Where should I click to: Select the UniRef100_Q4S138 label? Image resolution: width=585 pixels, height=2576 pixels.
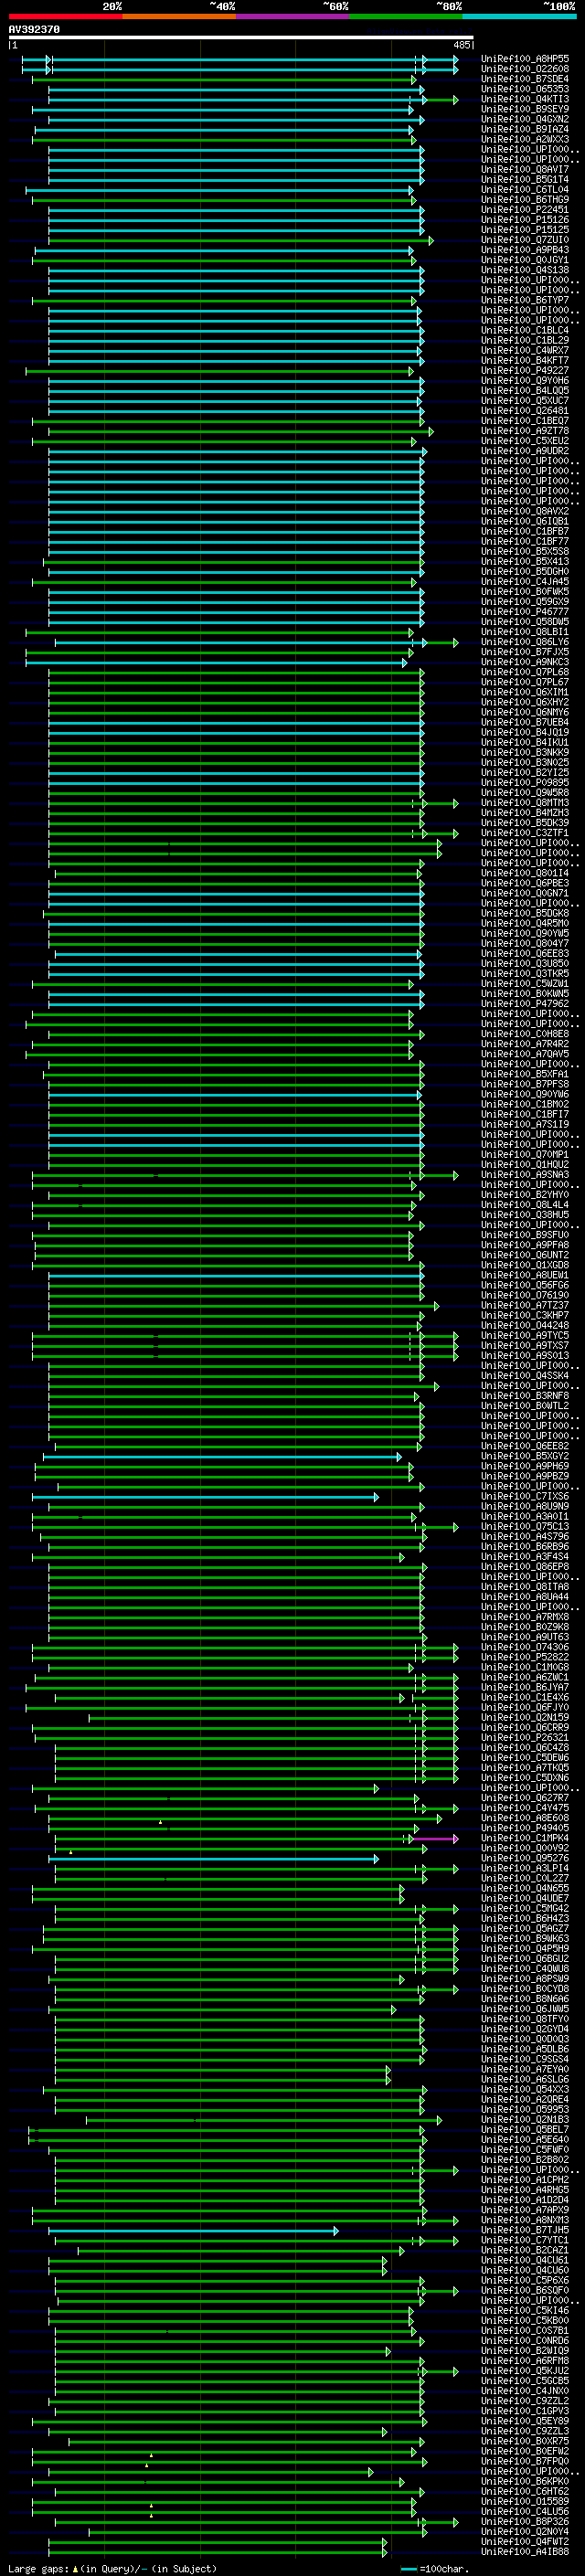[x=525, y=270]
